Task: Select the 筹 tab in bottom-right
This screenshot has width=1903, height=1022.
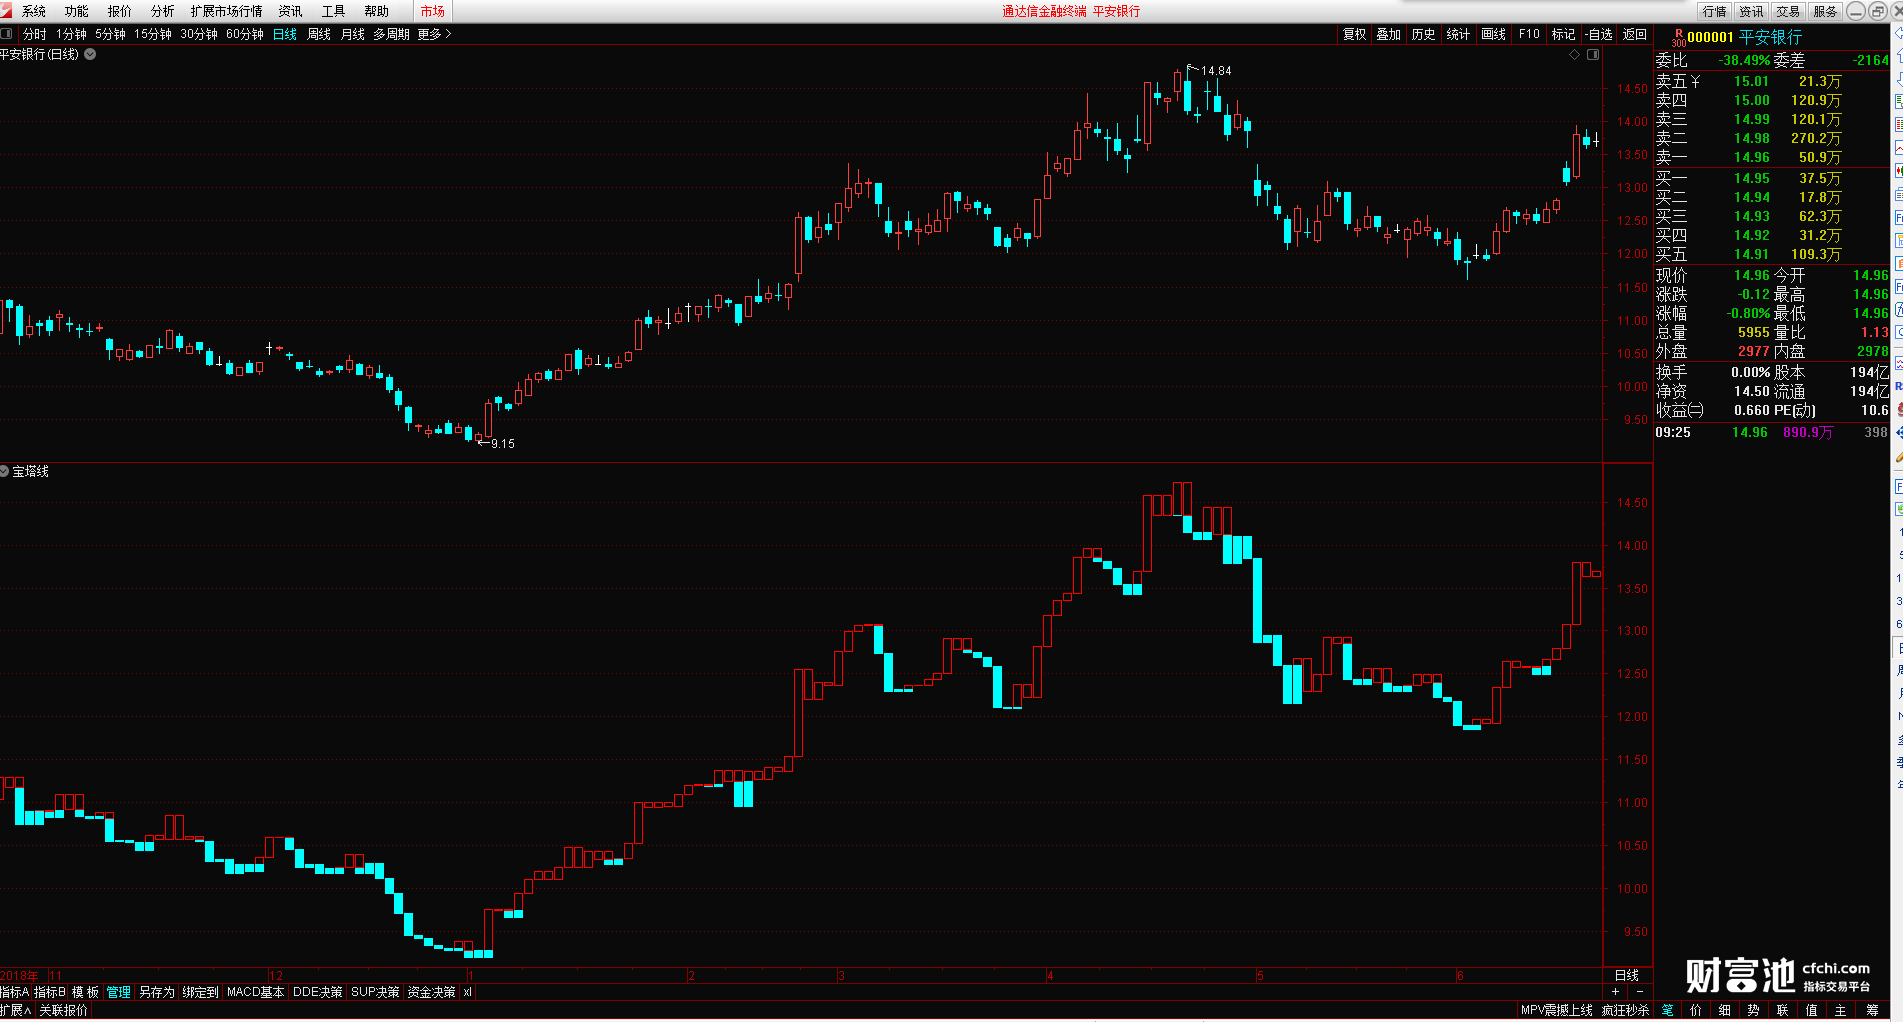Action: click(x=1872, y=1010)
